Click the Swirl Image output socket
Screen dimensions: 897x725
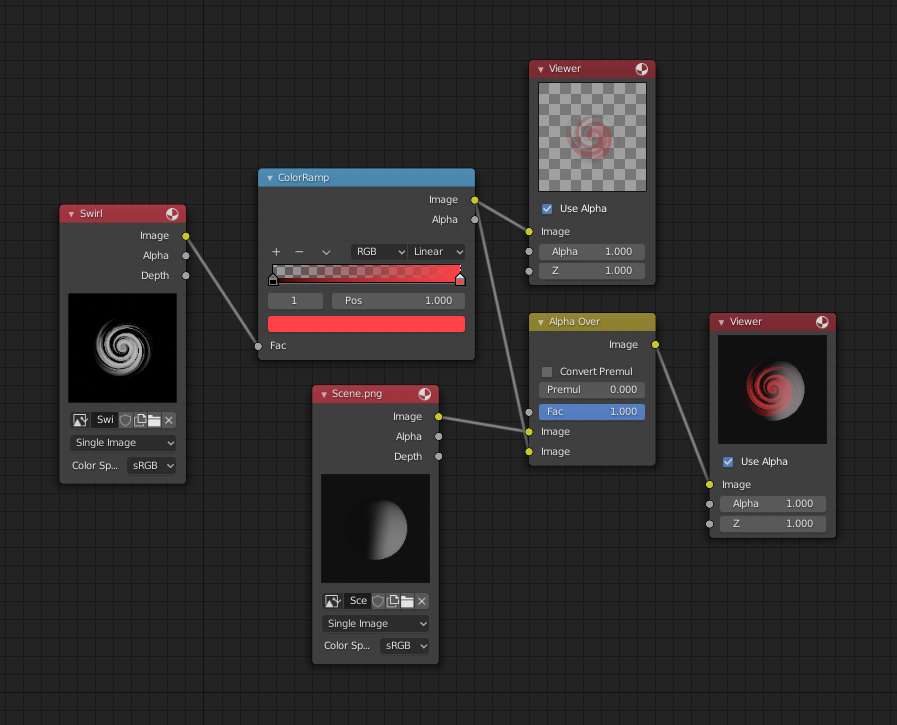click(x=186, y=236)
